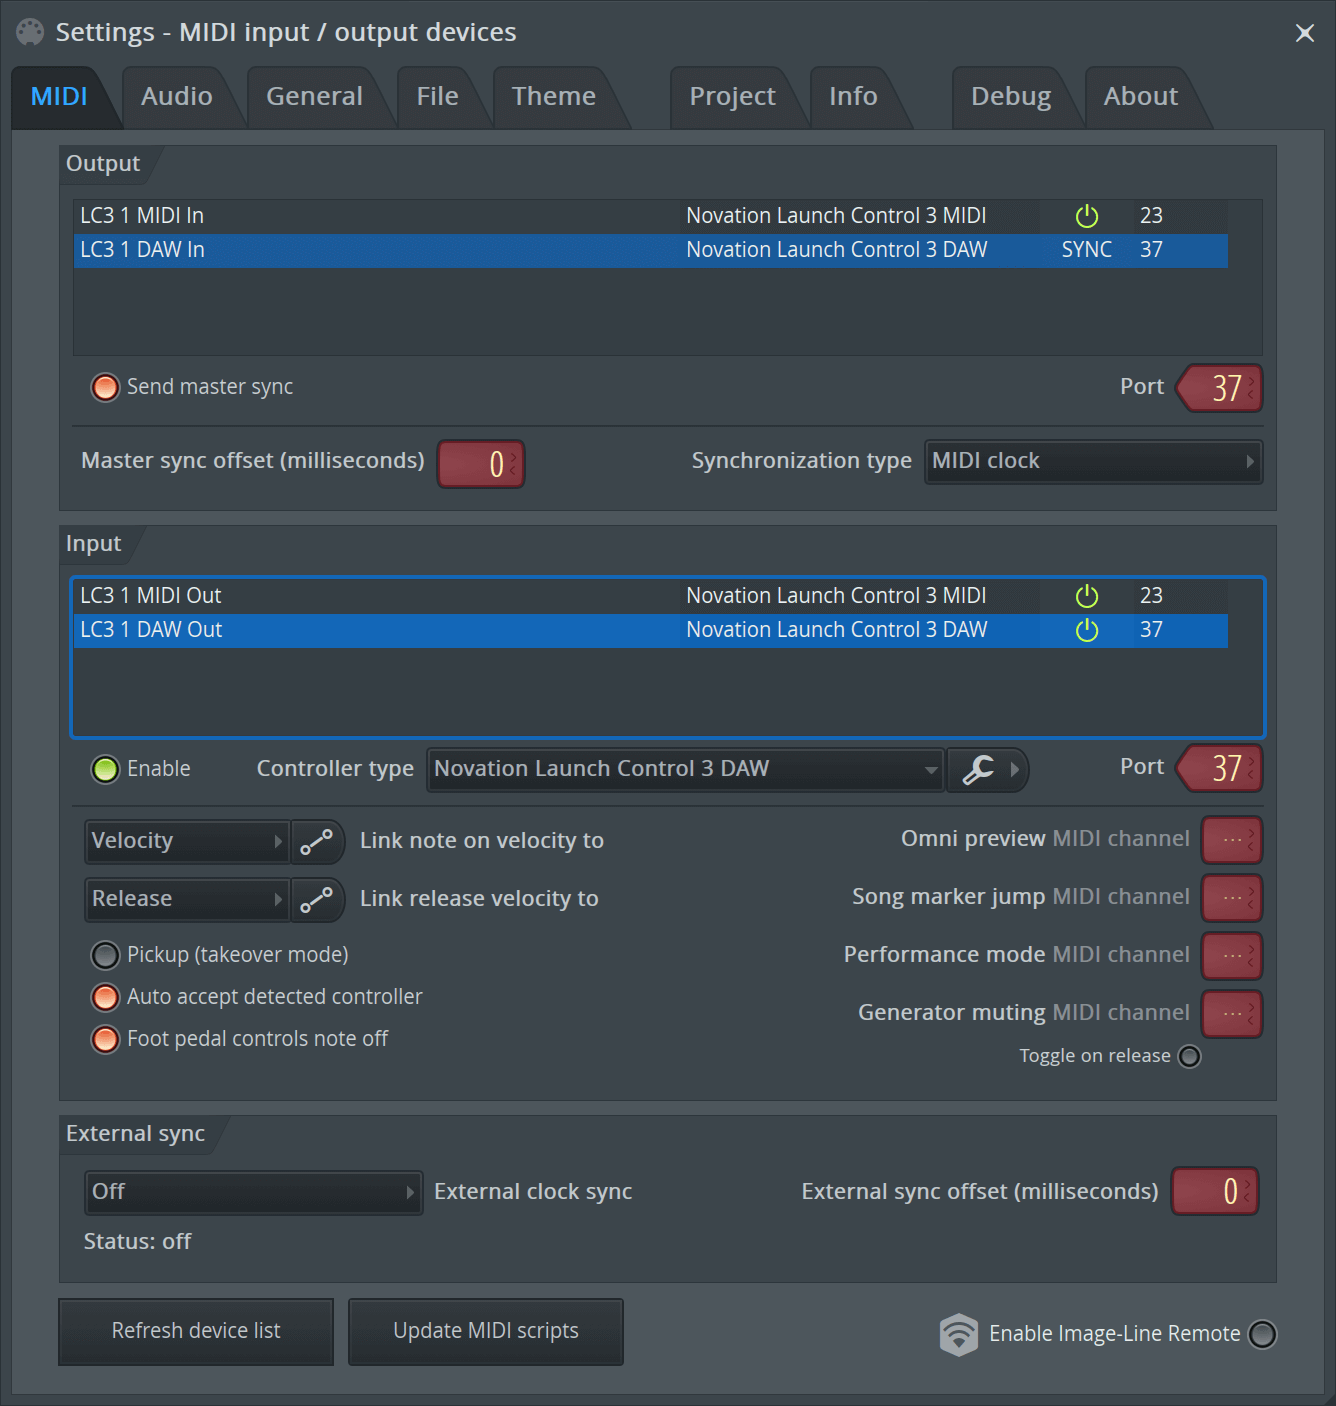Viewport: 1336px width, 1406px height.
Task: Click output Port 37 value box
Action: coord(1220,388)
